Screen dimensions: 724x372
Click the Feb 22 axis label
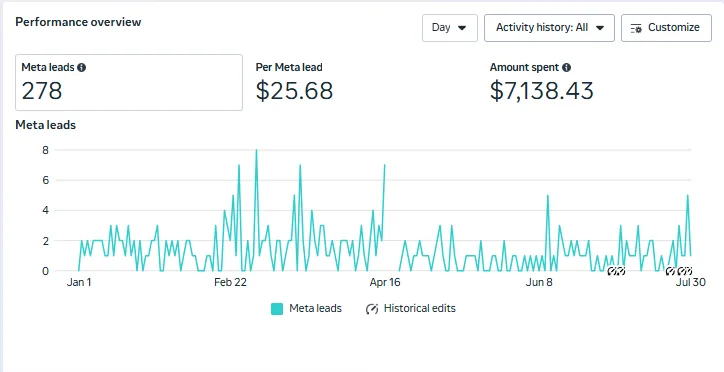(x=230, y=282)
